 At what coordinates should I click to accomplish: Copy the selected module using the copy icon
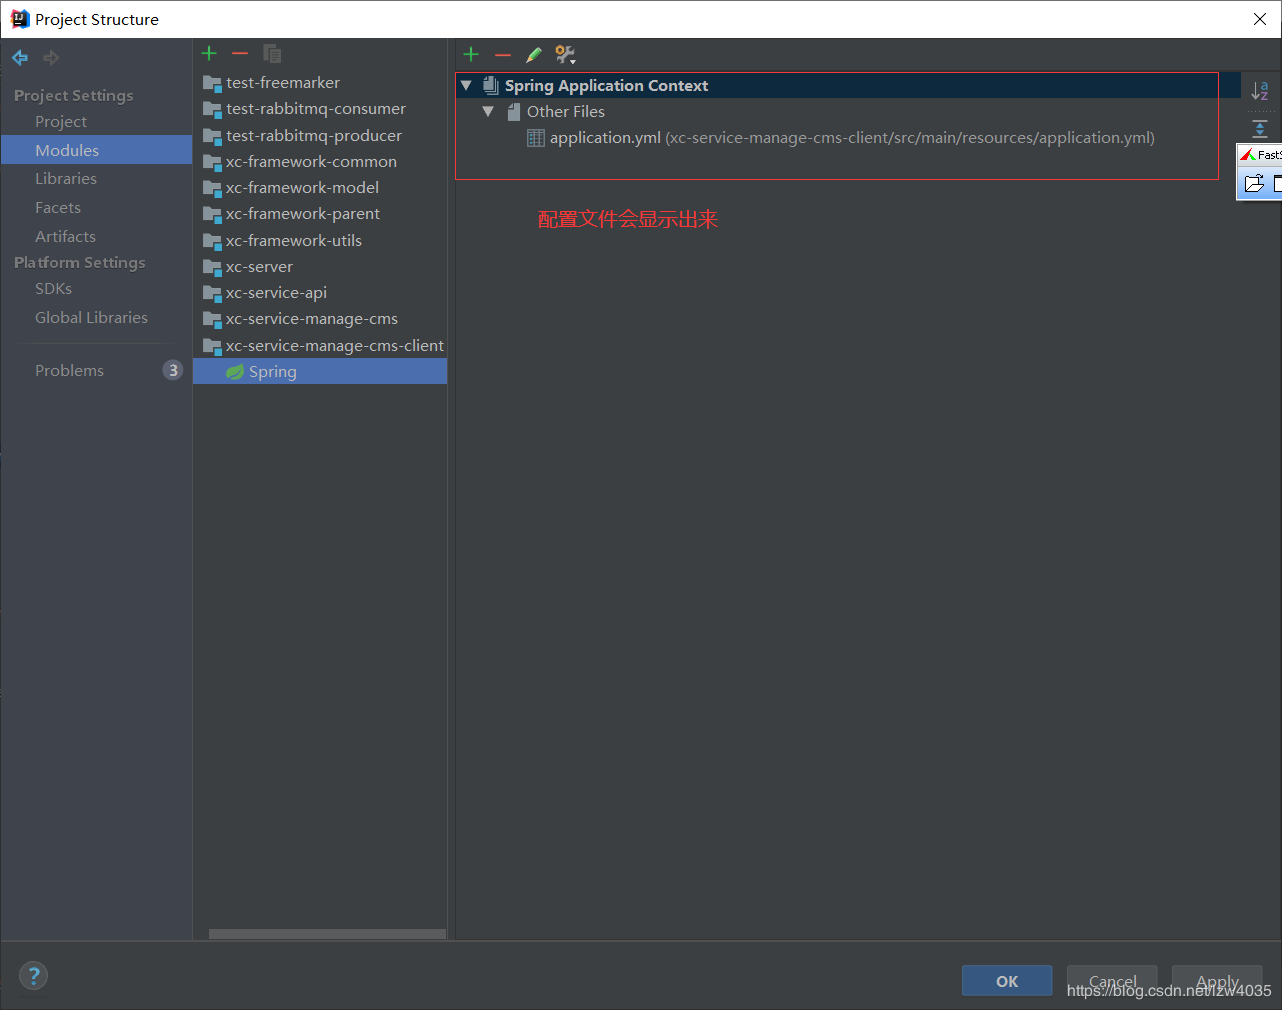point(272,53)
